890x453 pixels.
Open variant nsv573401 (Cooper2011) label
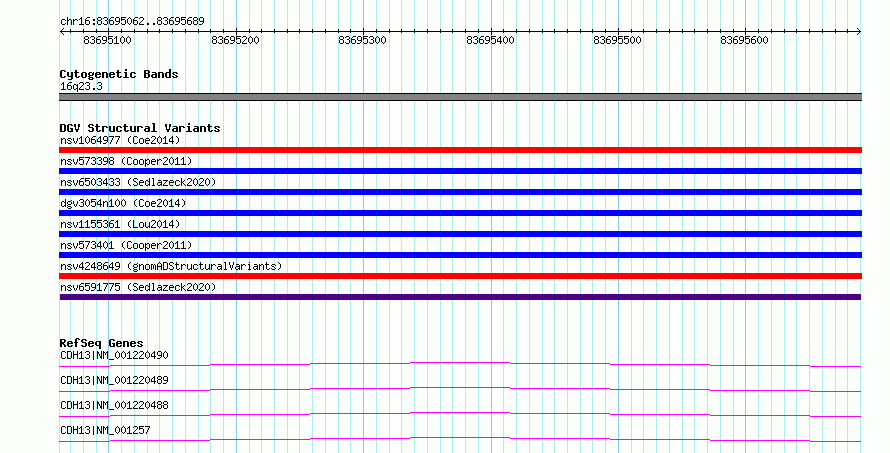126,245
